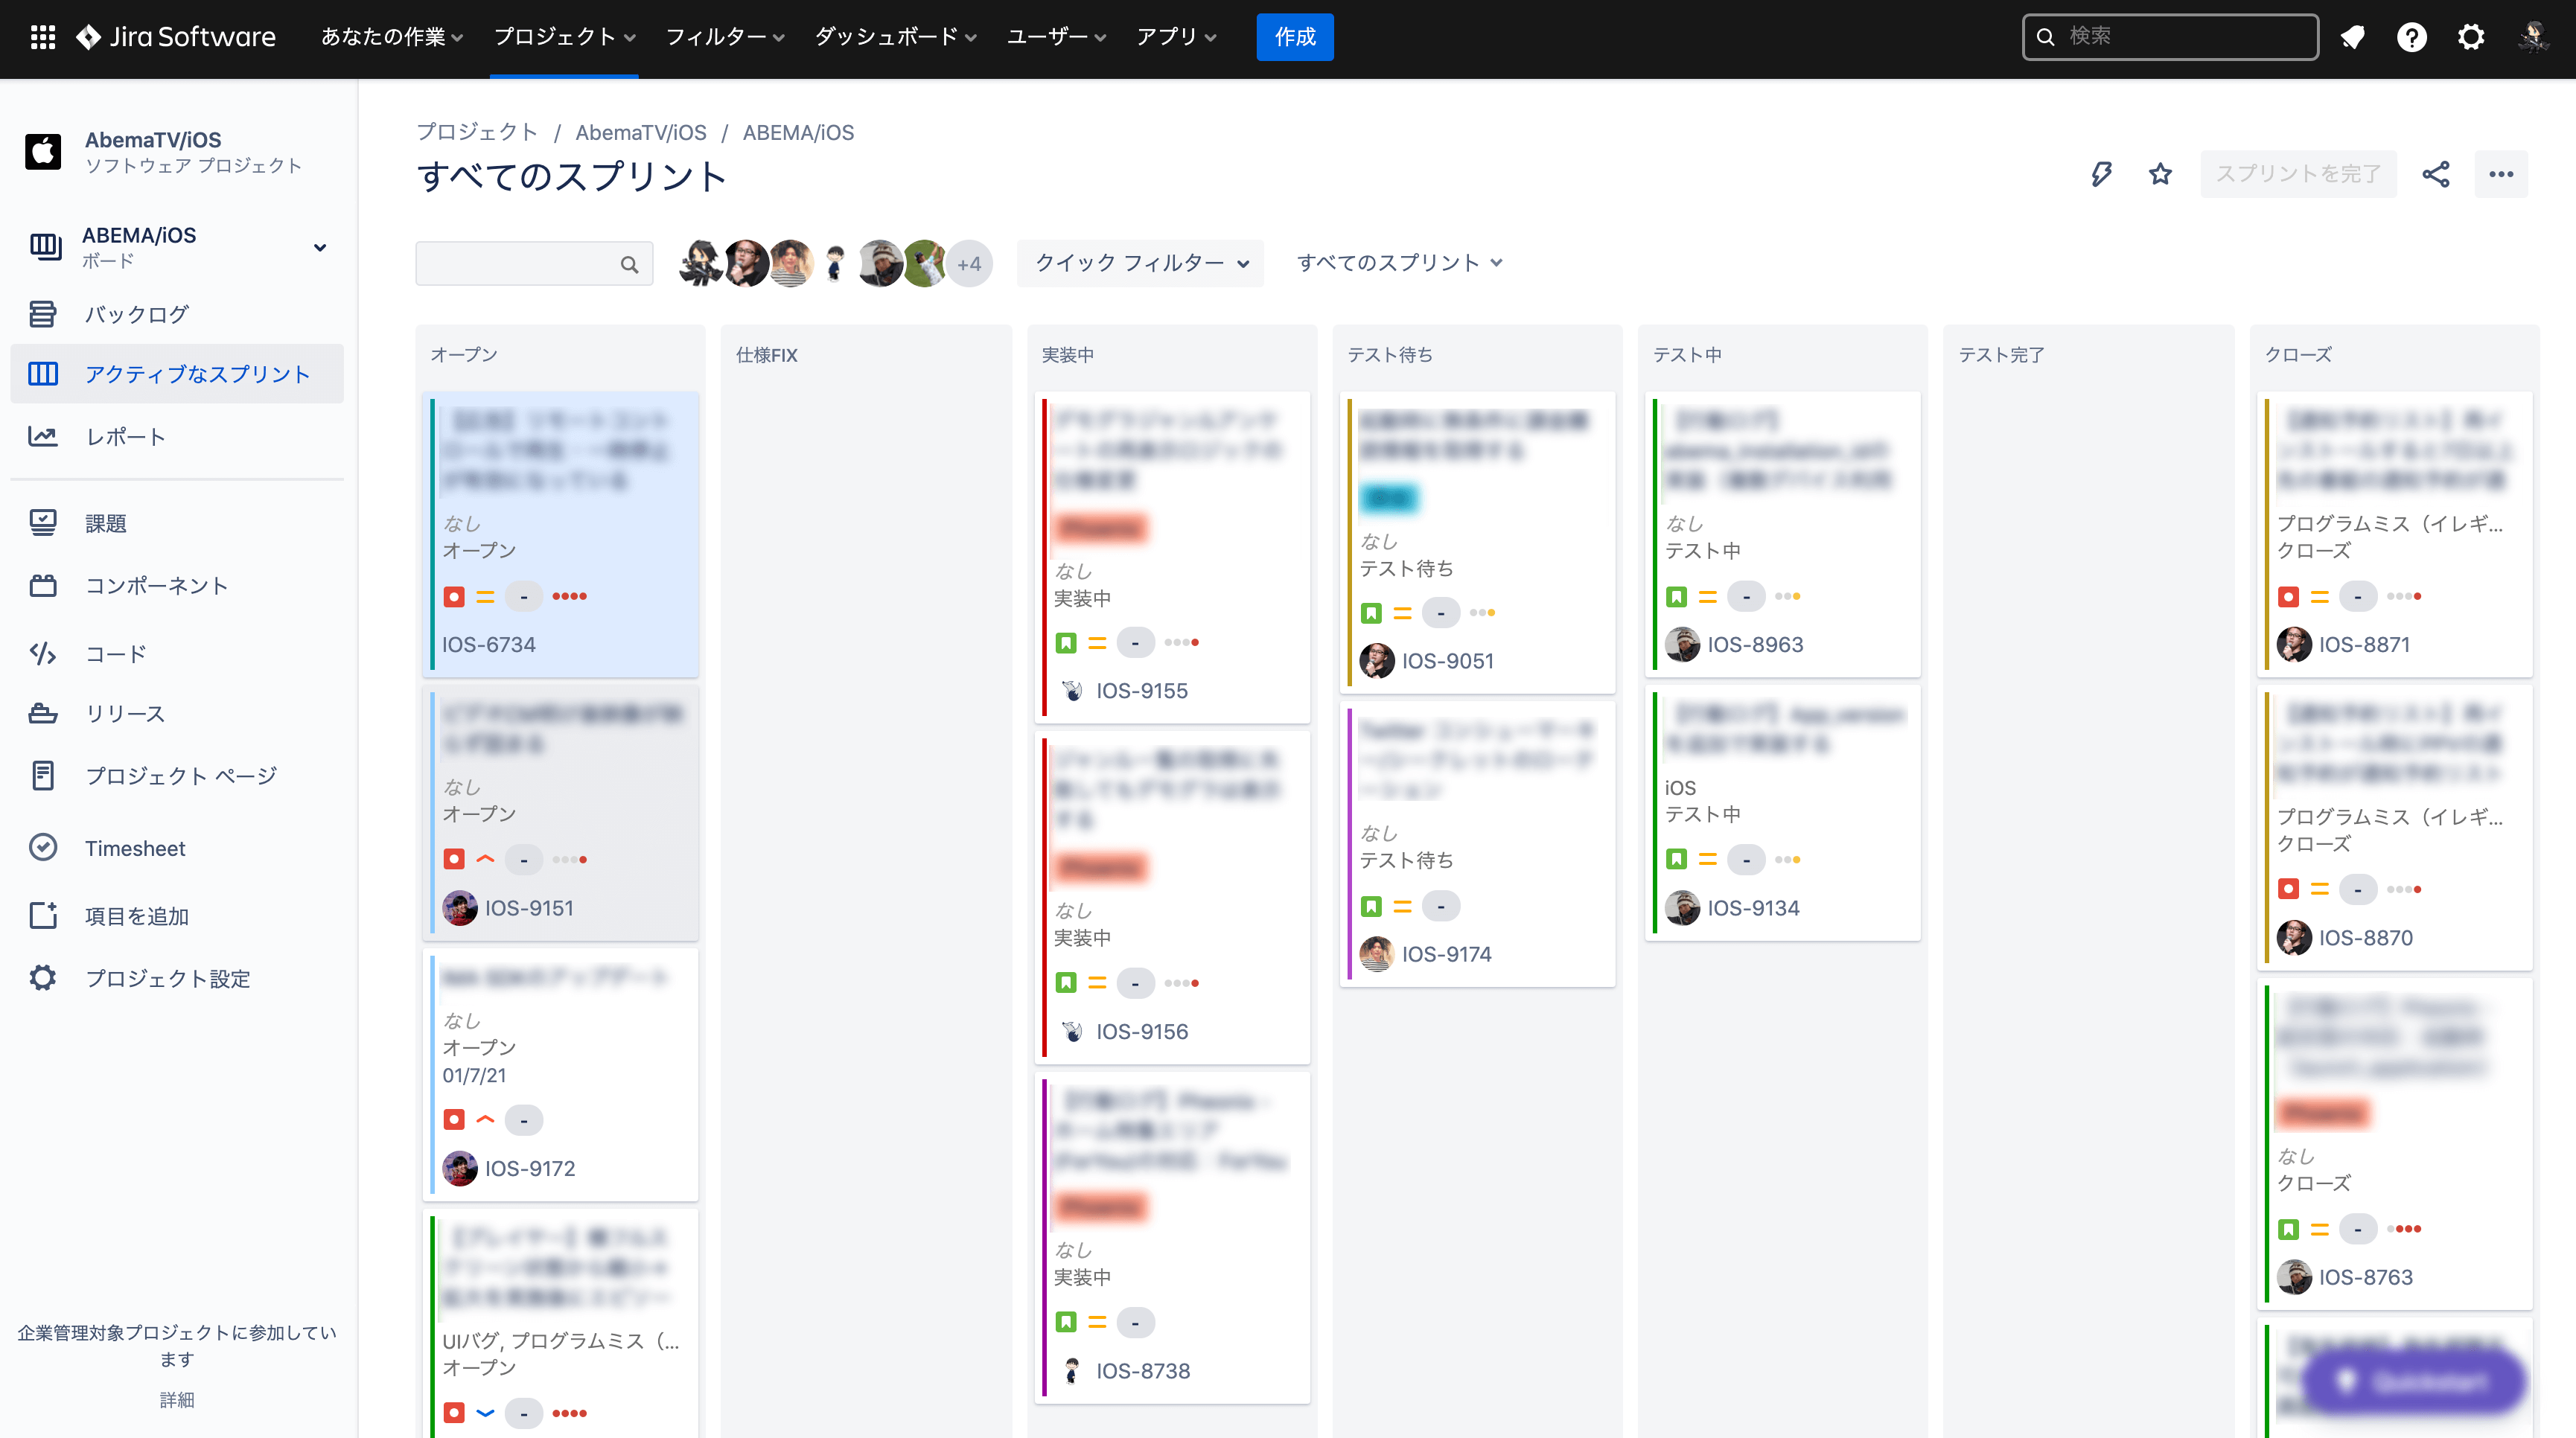2576x1438 pixels.
Task: Toggle the star to favorite this board
Action: click(2160, 174)
